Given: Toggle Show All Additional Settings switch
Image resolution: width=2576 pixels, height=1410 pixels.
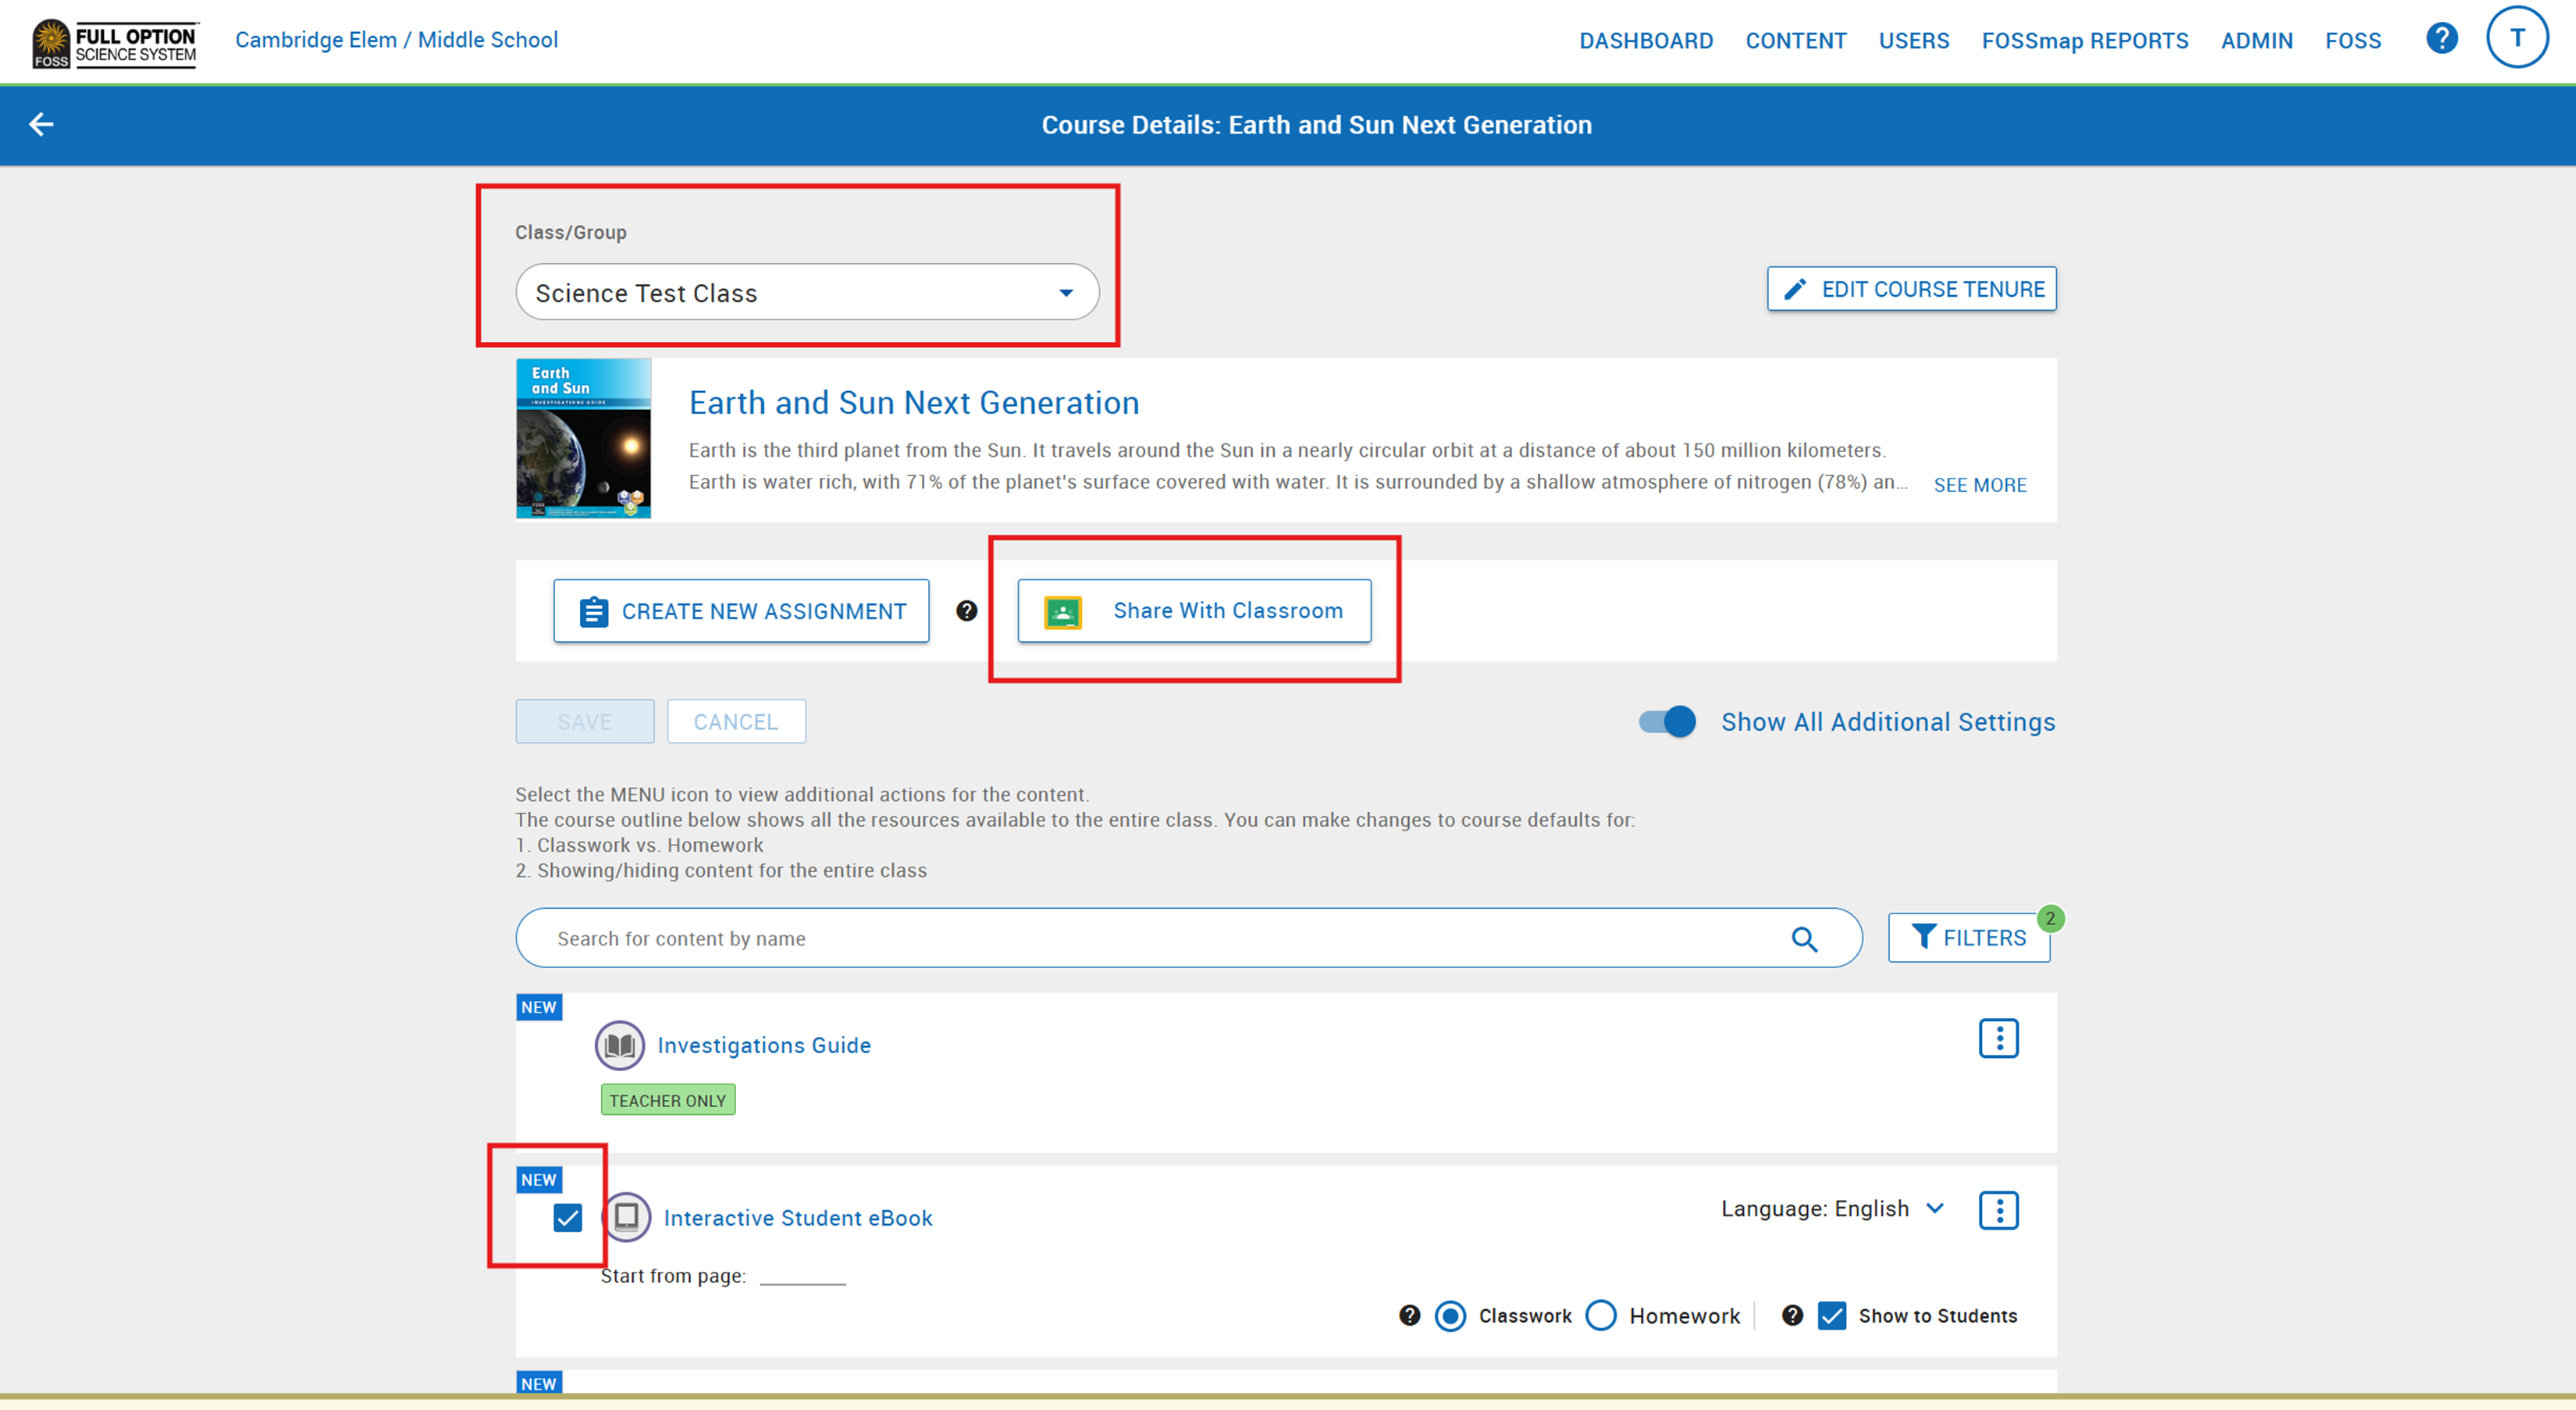Looking at the screenshot, I should pyautogui.click(x=1667, y=721).
